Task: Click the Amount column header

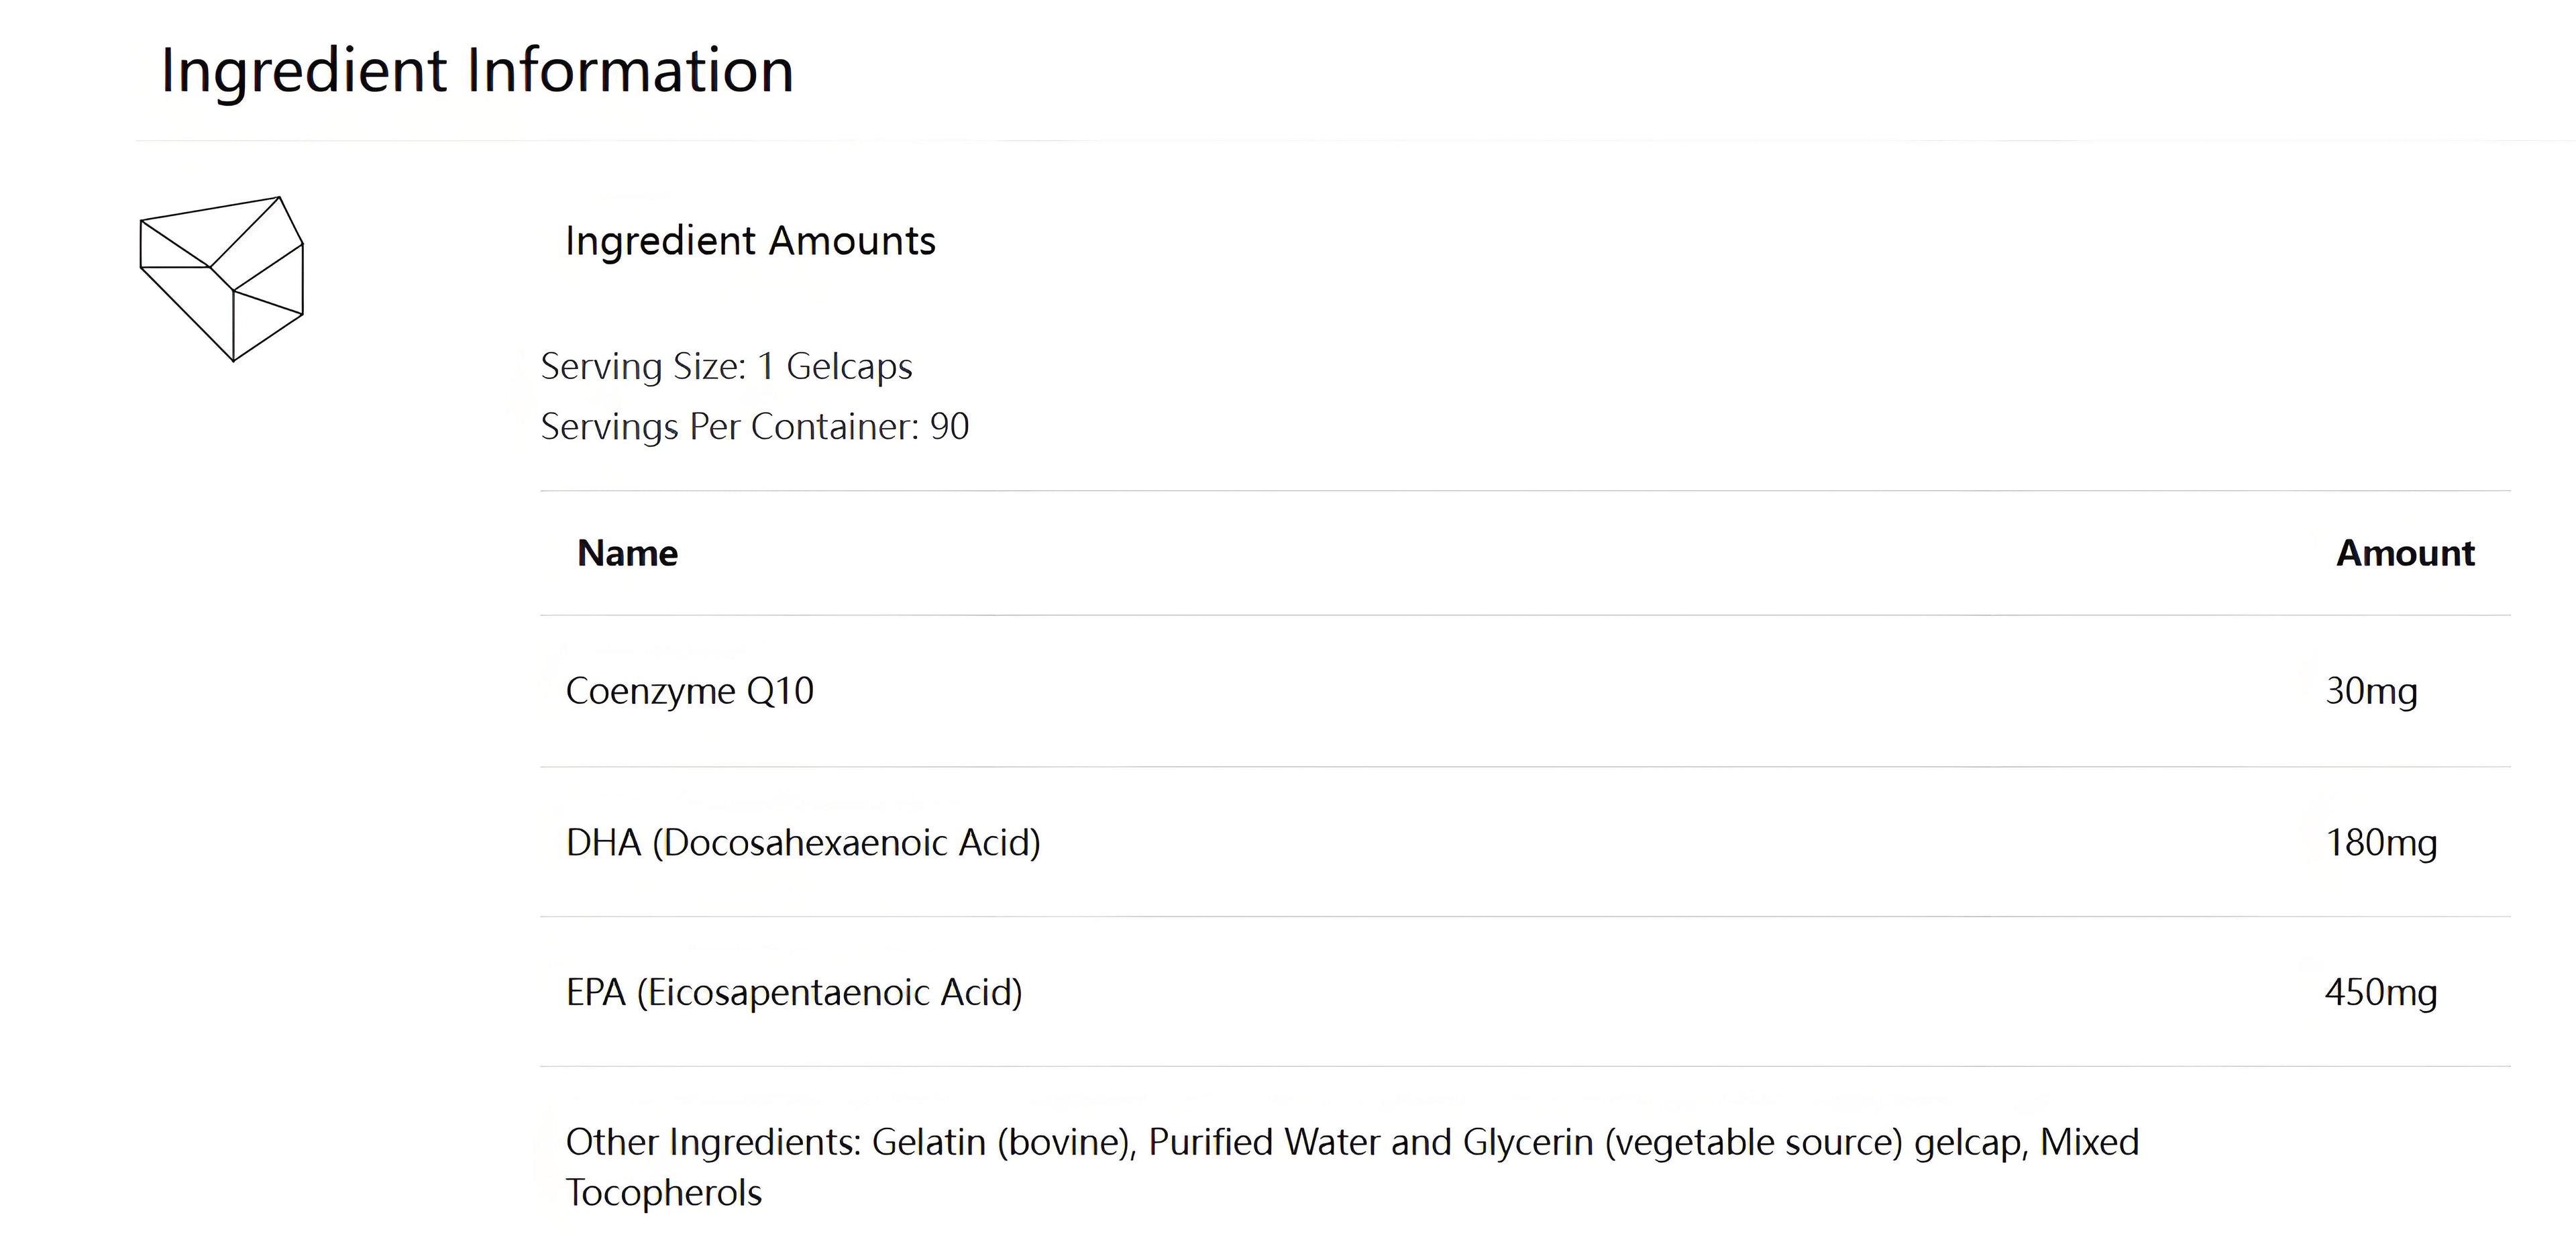Action: click(x=2404, y=553)
